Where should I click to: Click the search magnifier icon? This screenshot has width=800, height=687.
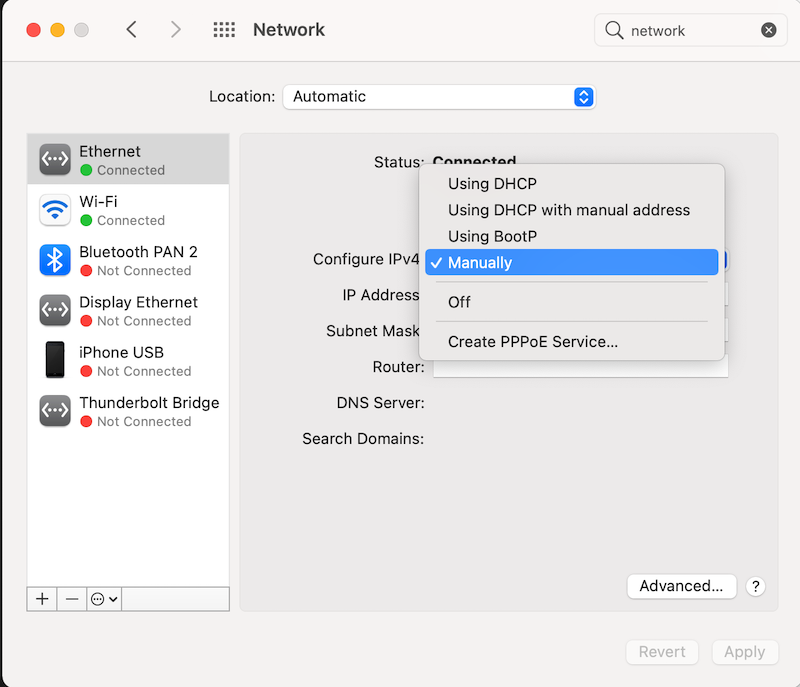pos(614,30)
